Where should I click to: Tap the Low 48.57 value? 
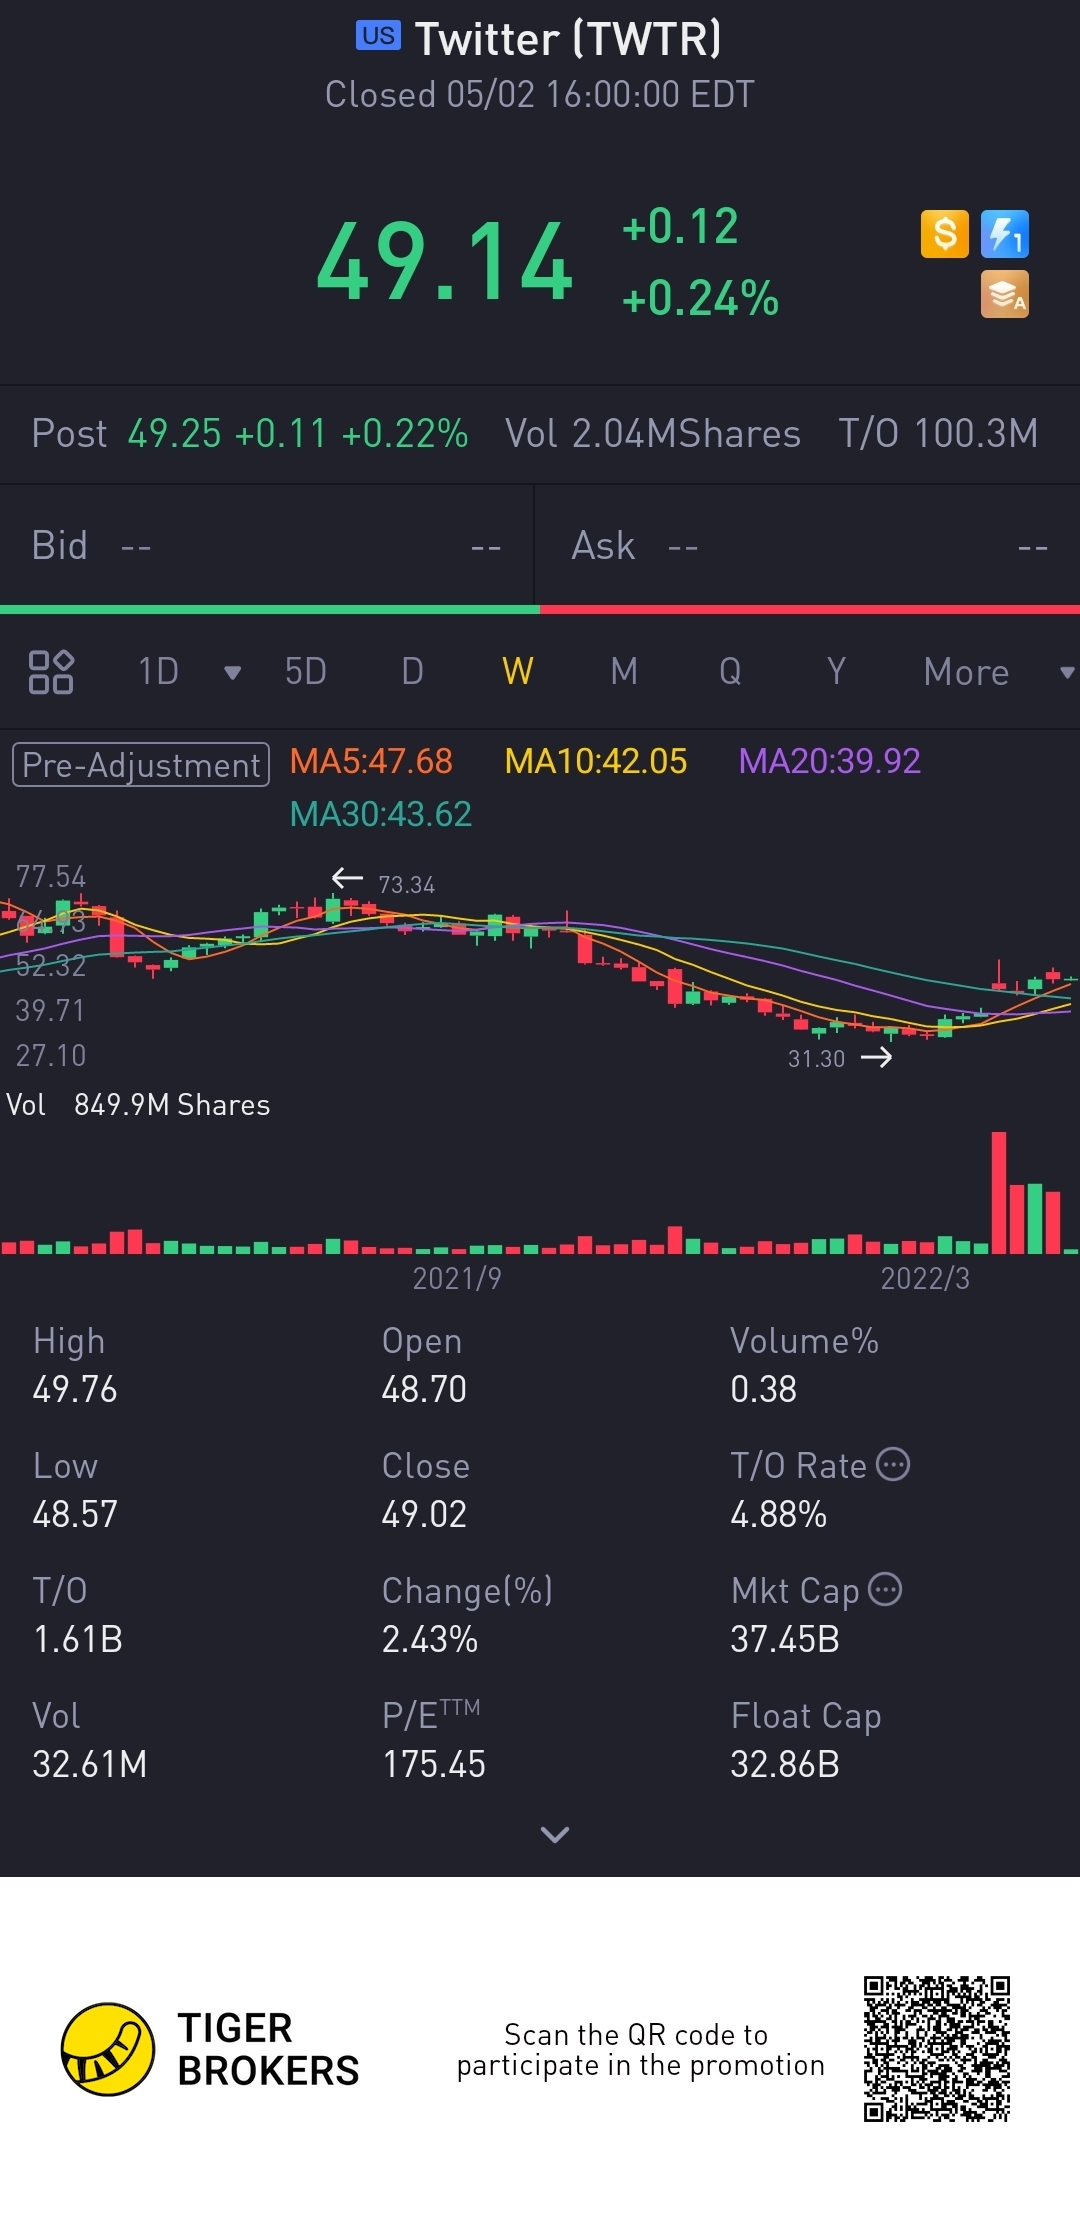pos(75,1514)
